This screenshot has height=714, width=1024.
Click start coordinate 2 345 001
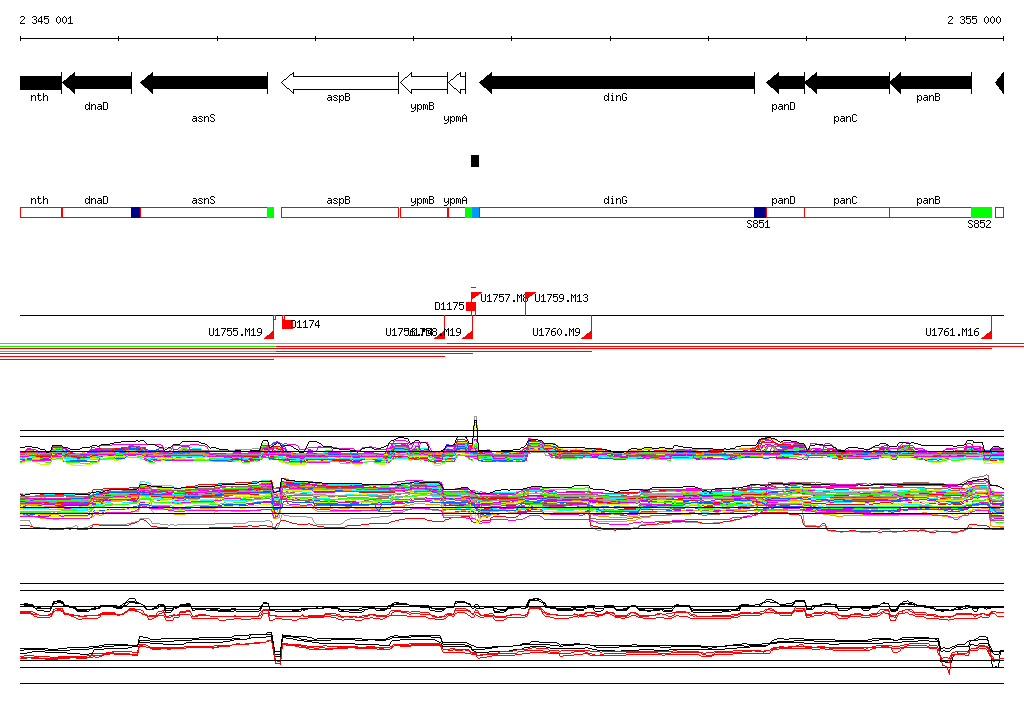coord(46,20)
